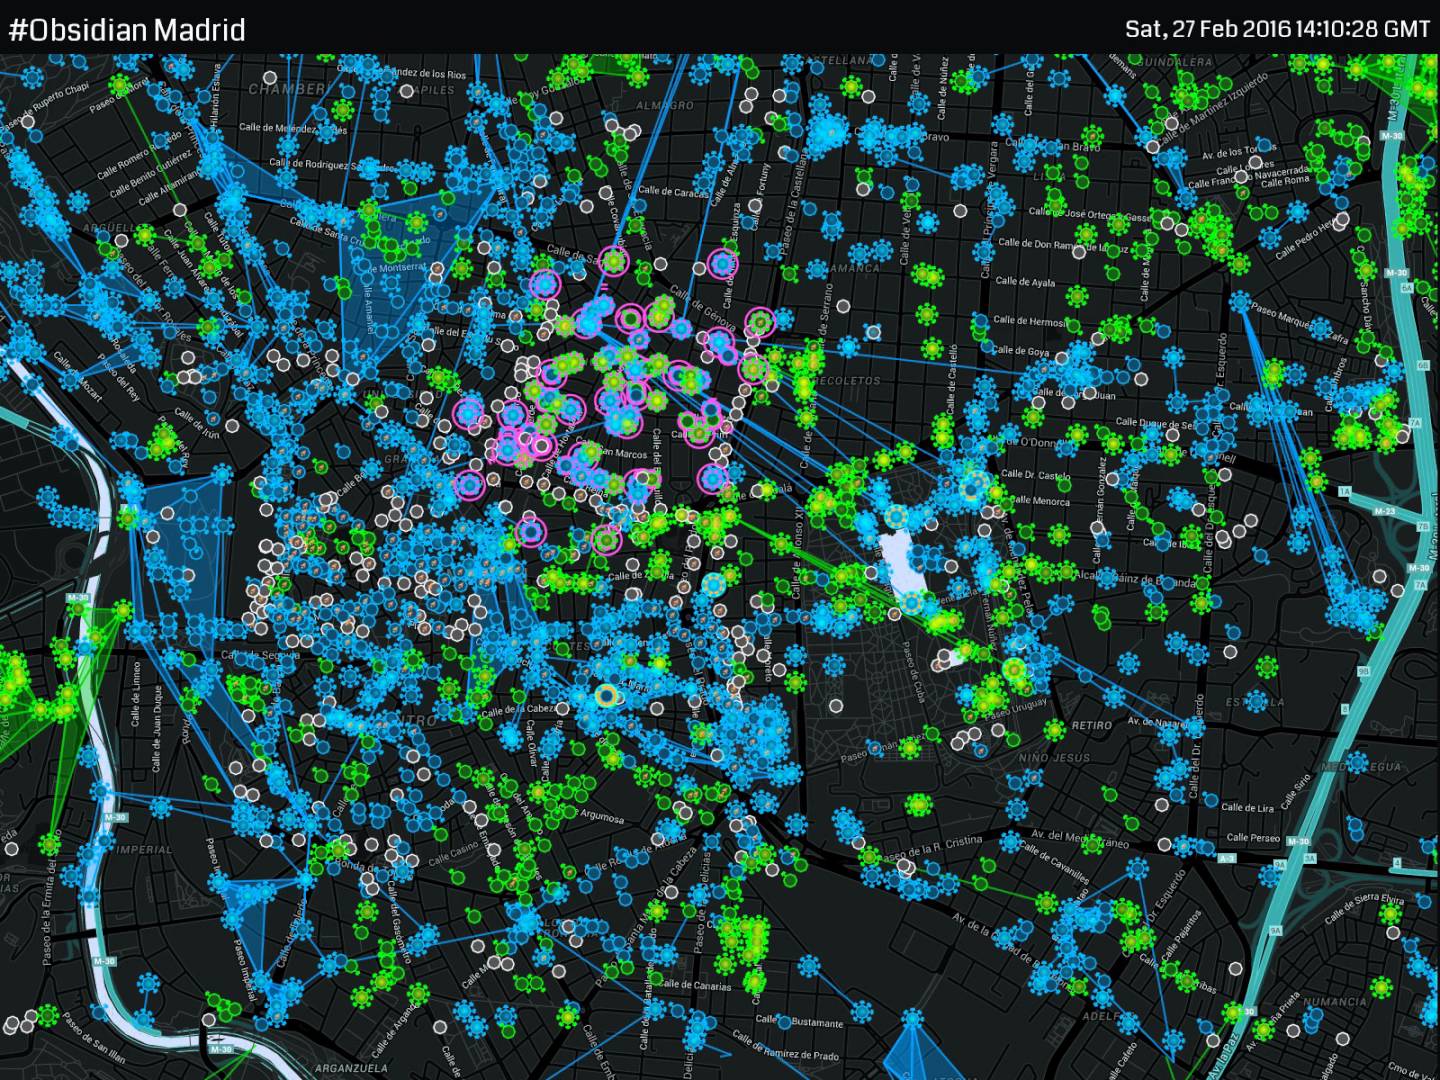Screen dimensions: 1440x1080
Task: Select the Calle de Goya street label
Action: coord(1021,352)
